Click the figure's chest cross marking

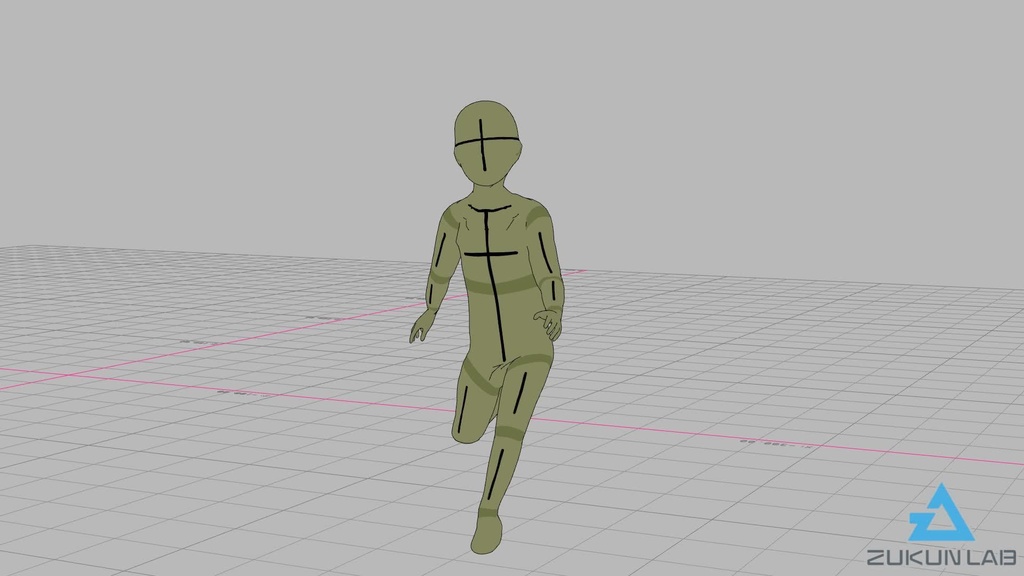point(491,253)
